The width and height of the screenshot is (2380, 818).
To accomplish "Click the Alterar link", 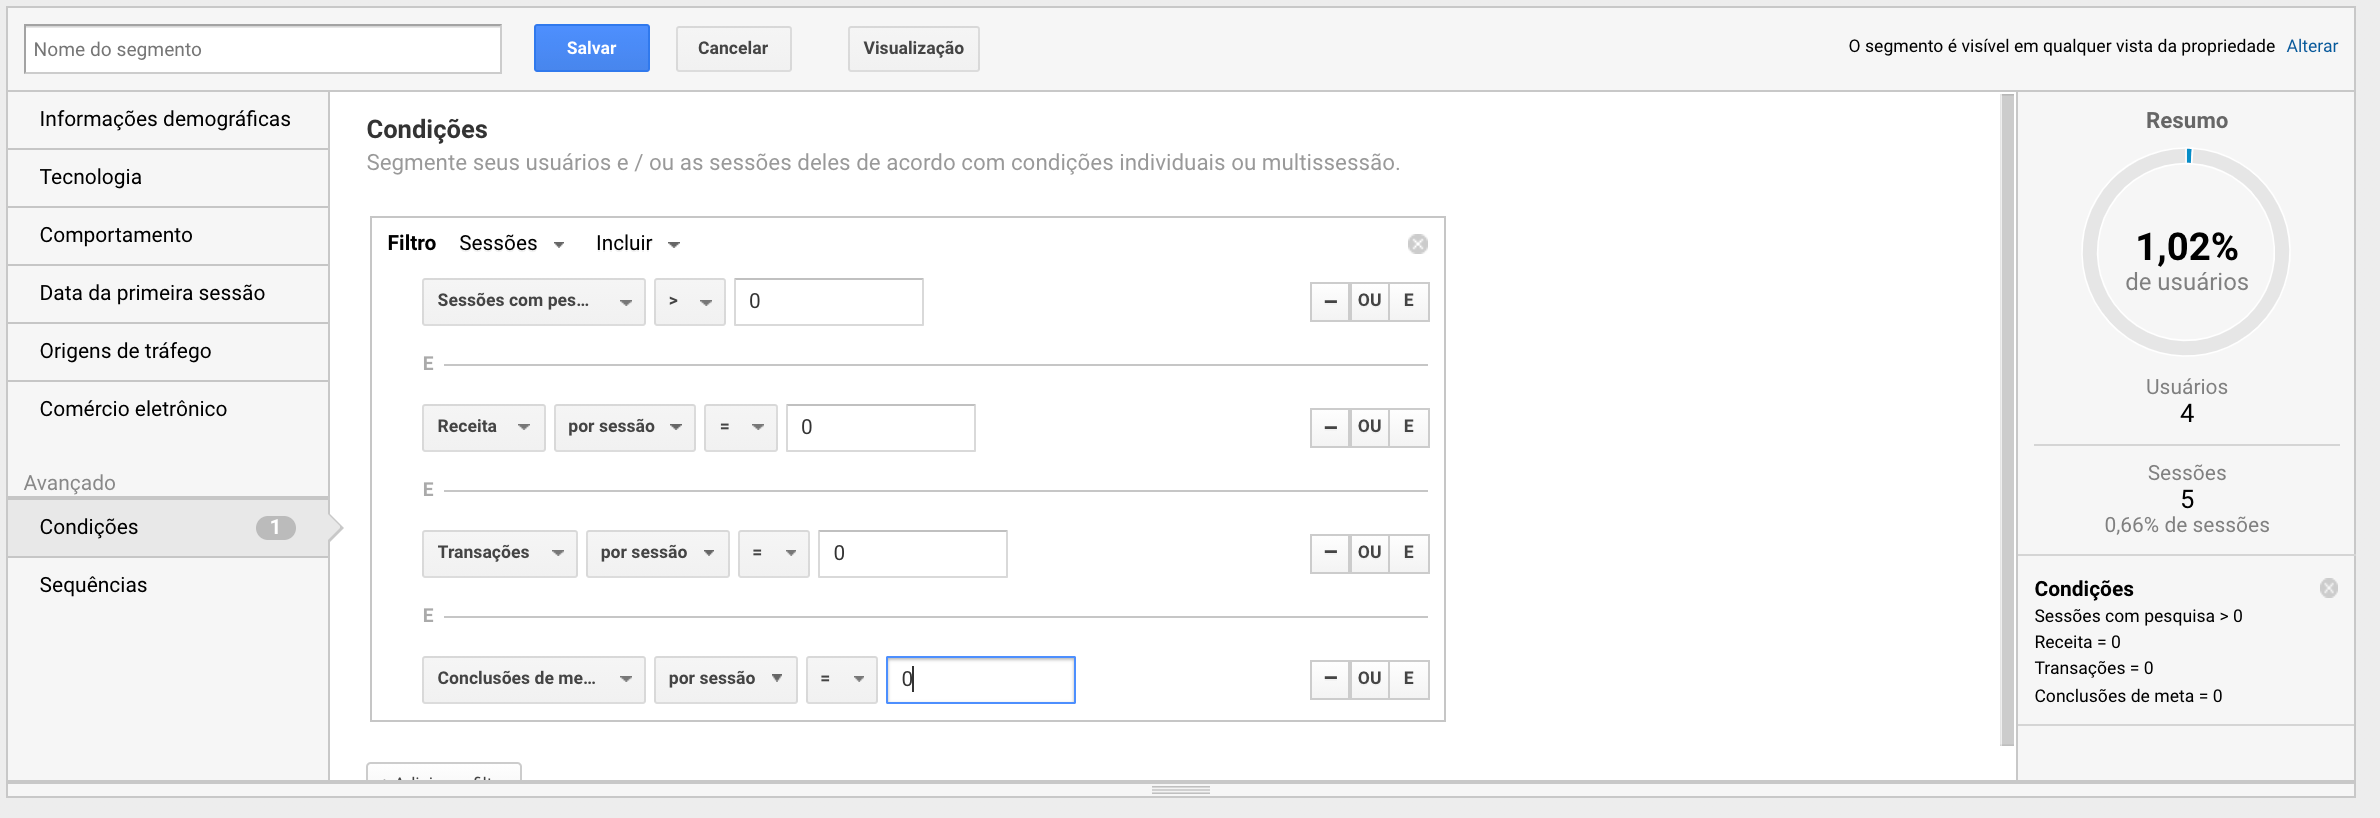I will click(x=2311, y=46).
